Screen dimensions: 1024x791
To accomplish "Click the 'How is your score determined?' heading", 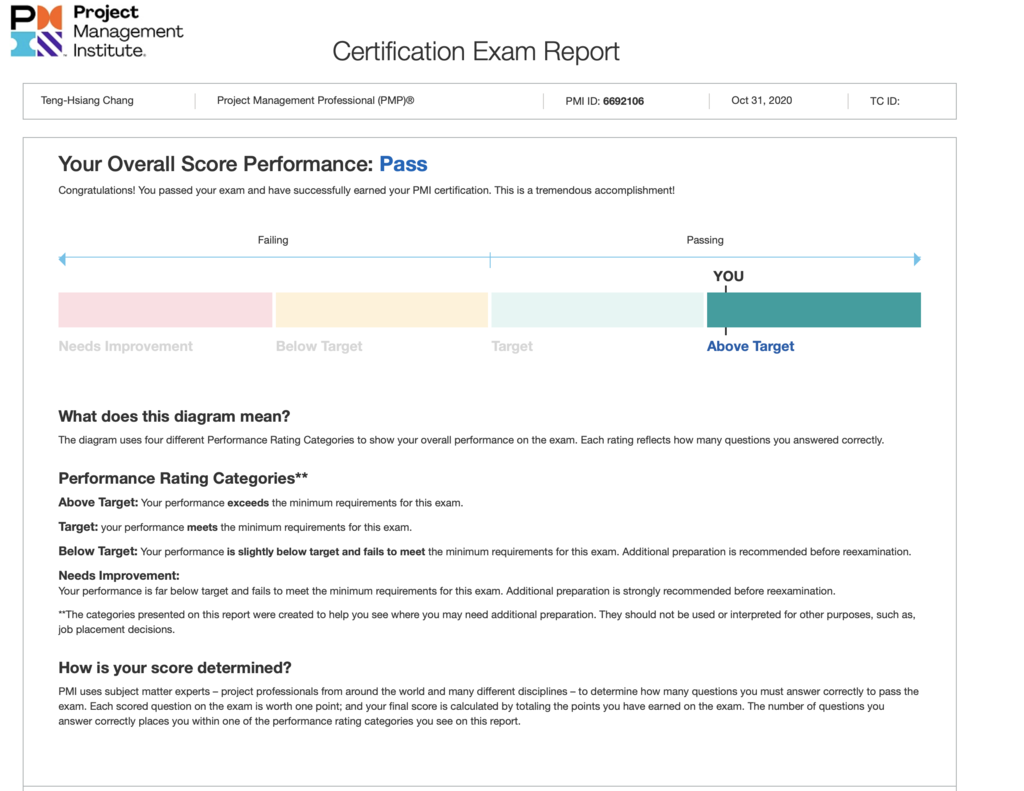I will click(x=175, y=668).
